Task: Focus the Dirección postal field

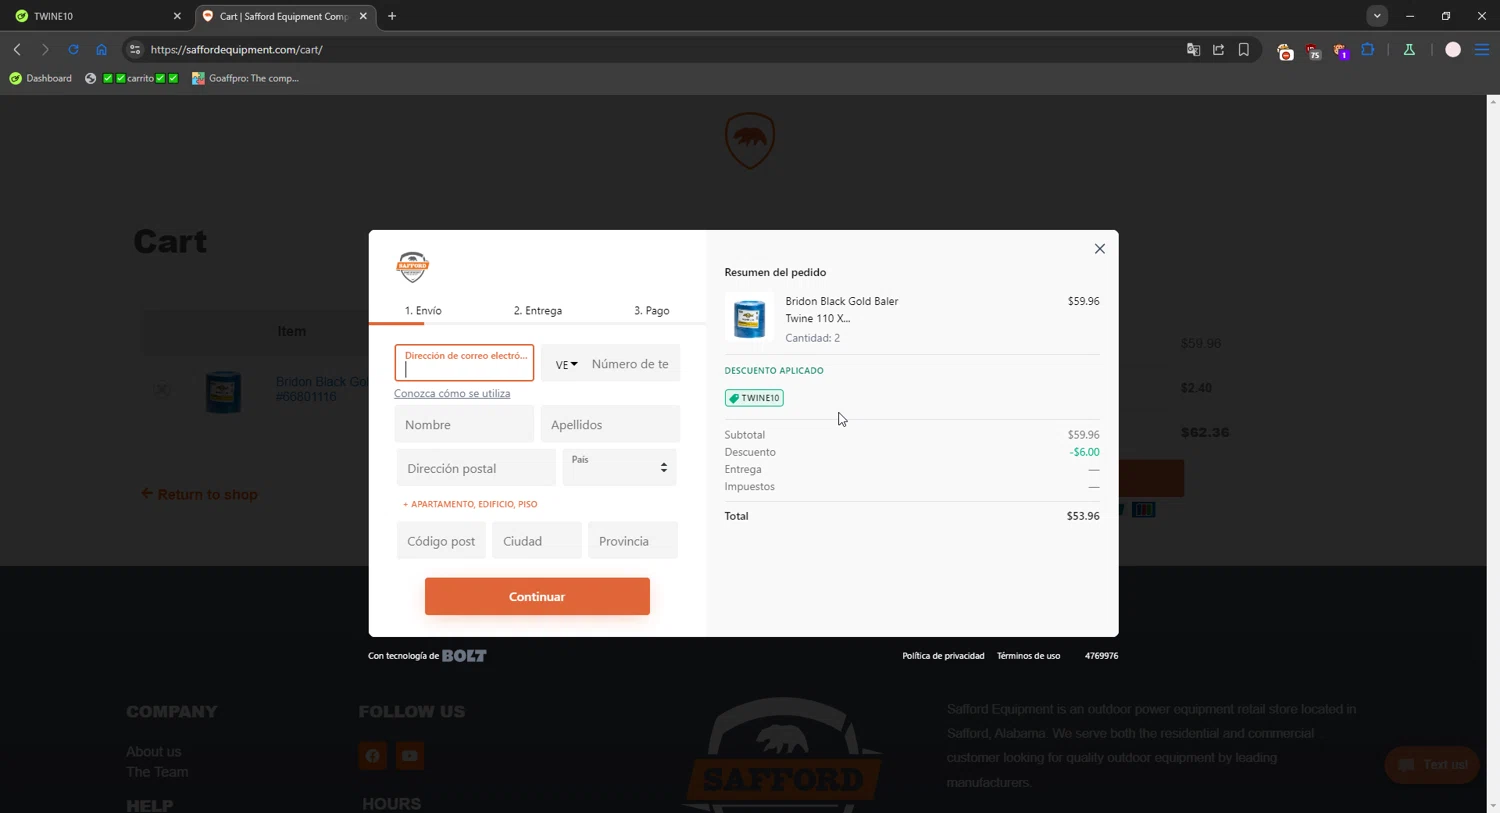Action: click(476, 468)
